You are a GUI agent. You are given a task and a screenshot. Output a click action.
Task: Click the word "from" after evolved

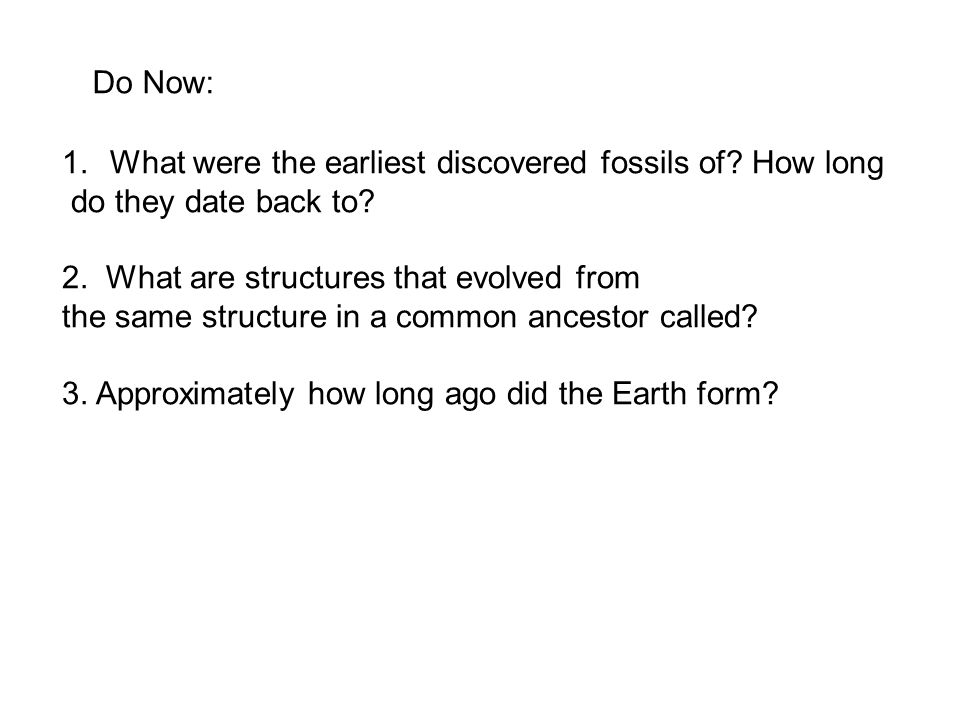tap(607, 278)
